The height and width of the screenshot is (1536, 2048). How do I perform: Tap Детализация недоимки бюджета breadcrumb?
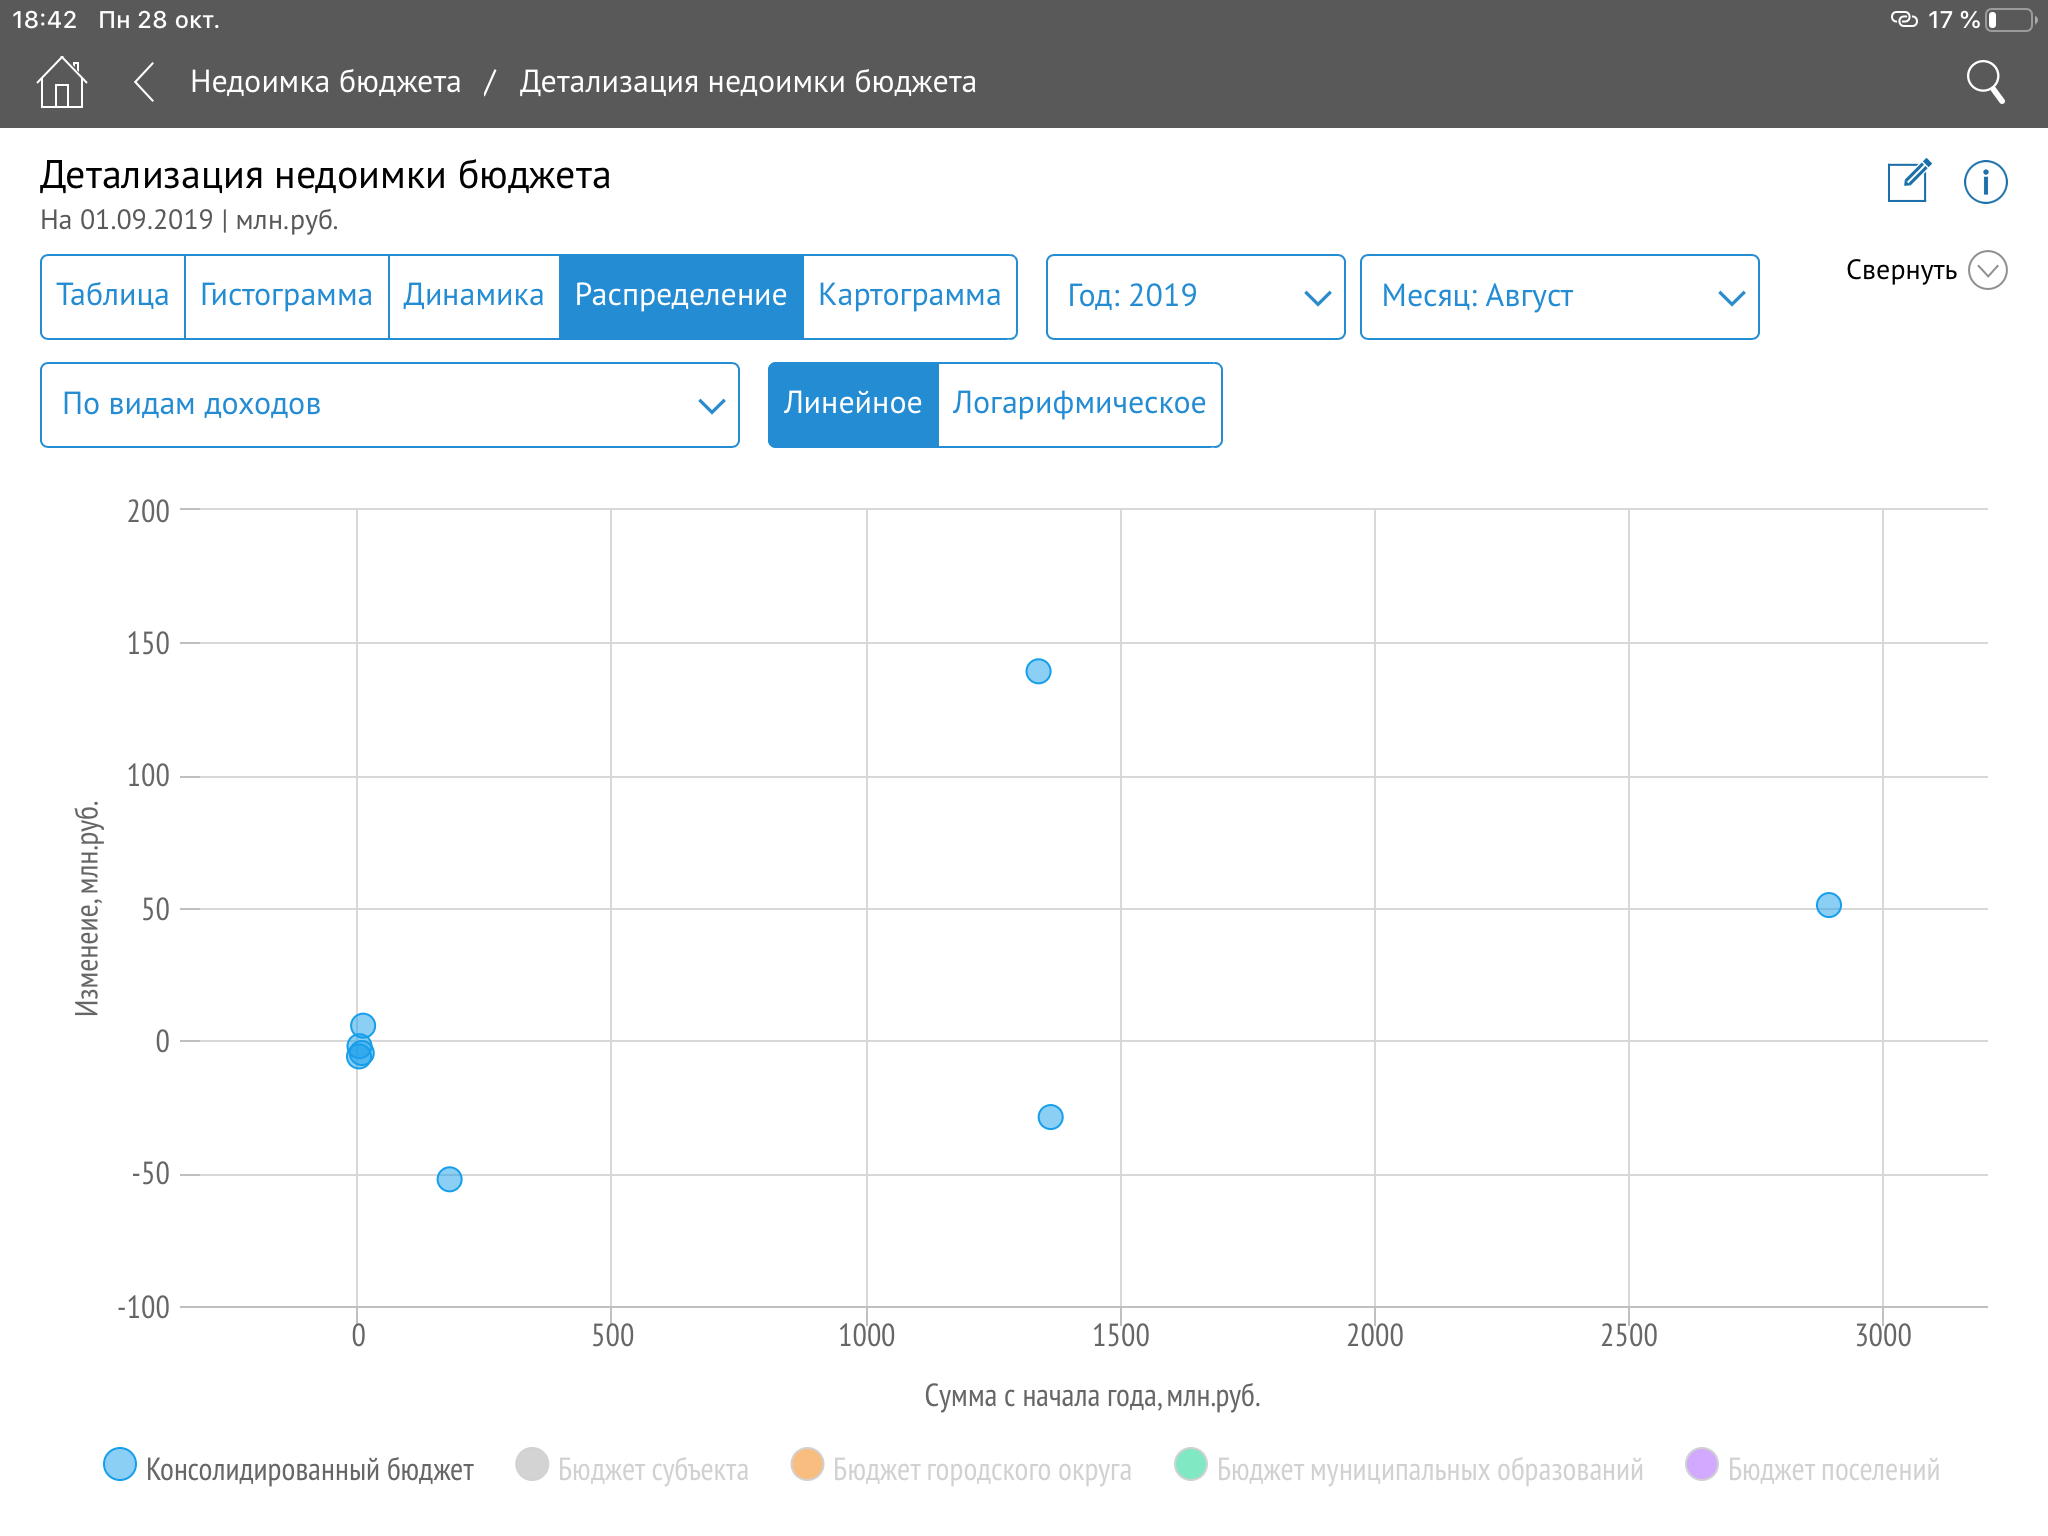click(748, 82)
